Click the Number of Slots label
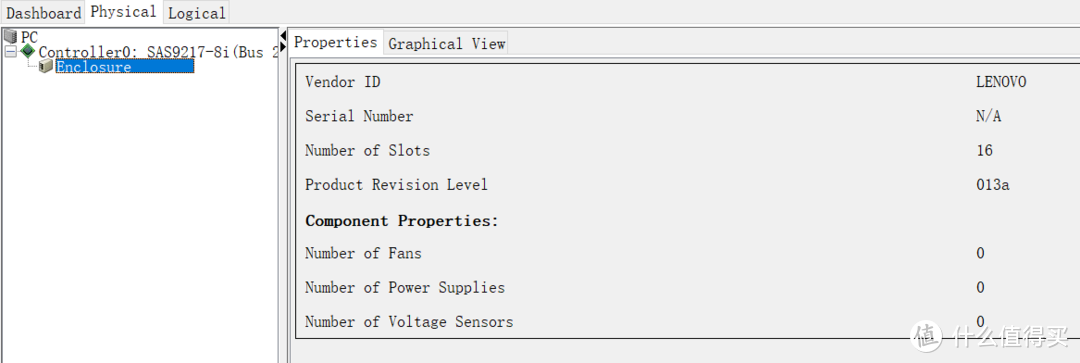This screenshot has height=363, width=1080. [x=367, y=150]
